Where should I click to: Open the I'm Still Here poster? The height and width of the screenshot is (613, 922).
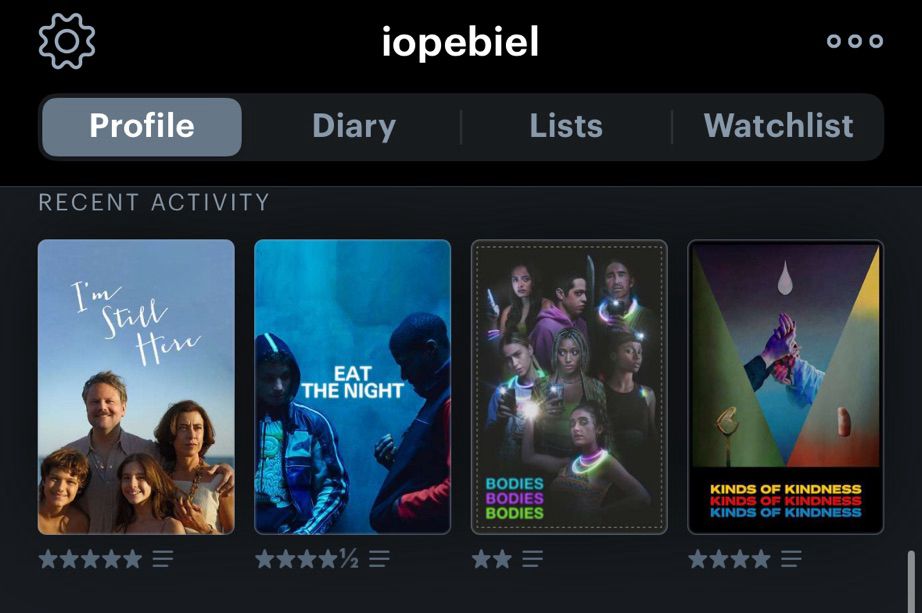136,387
